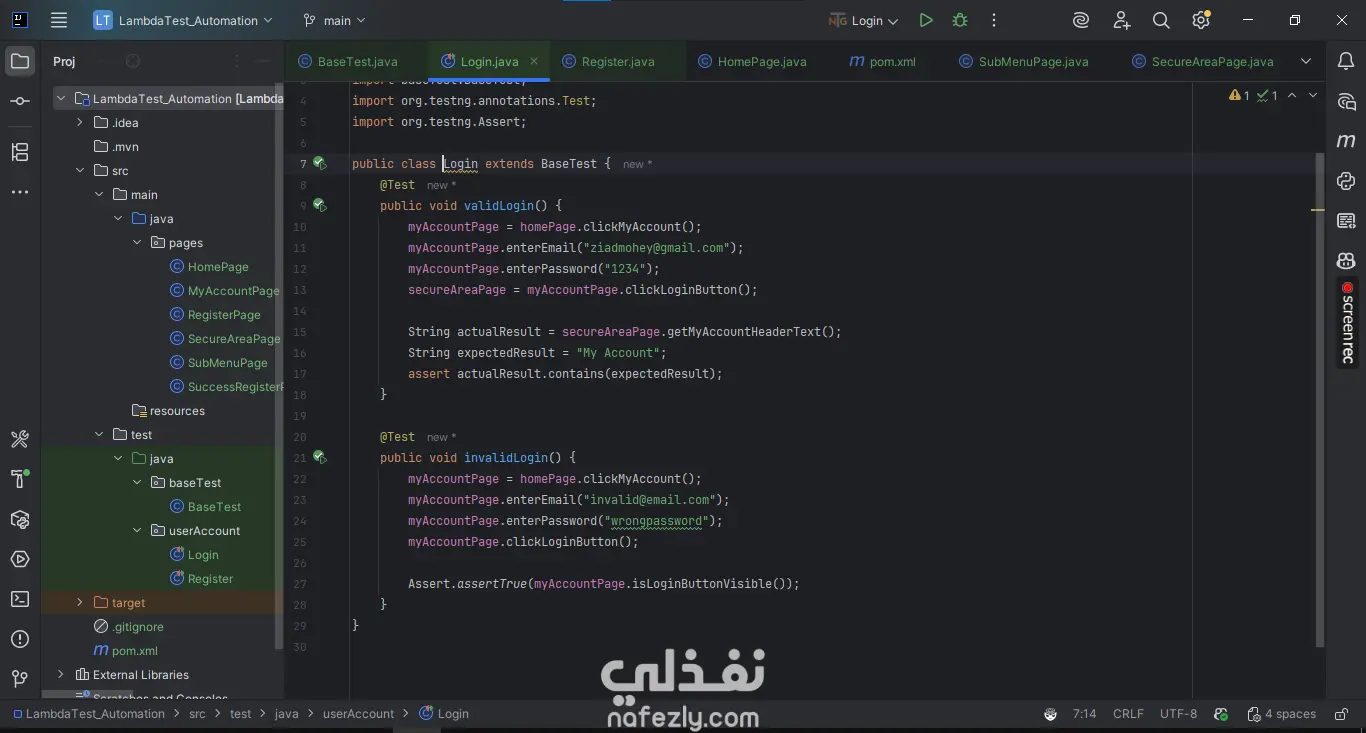Viewport: 1366px width, 733px height.
Task: Open the Problems tool window
Action: (x=20, y=640)
